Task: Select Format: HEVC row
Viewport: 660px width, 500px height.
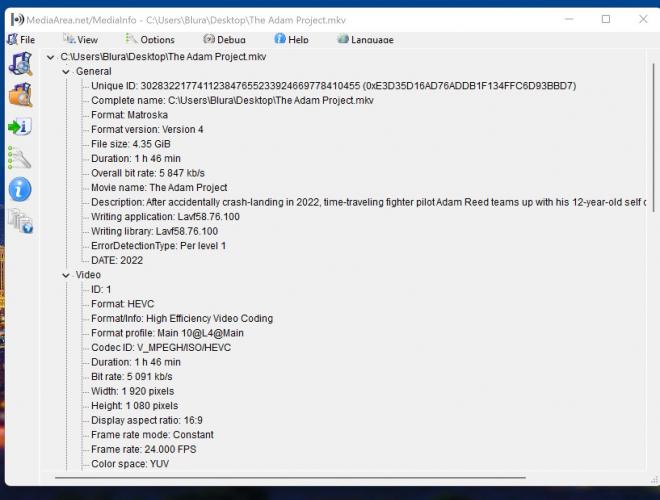Action: tap(122, 304)
